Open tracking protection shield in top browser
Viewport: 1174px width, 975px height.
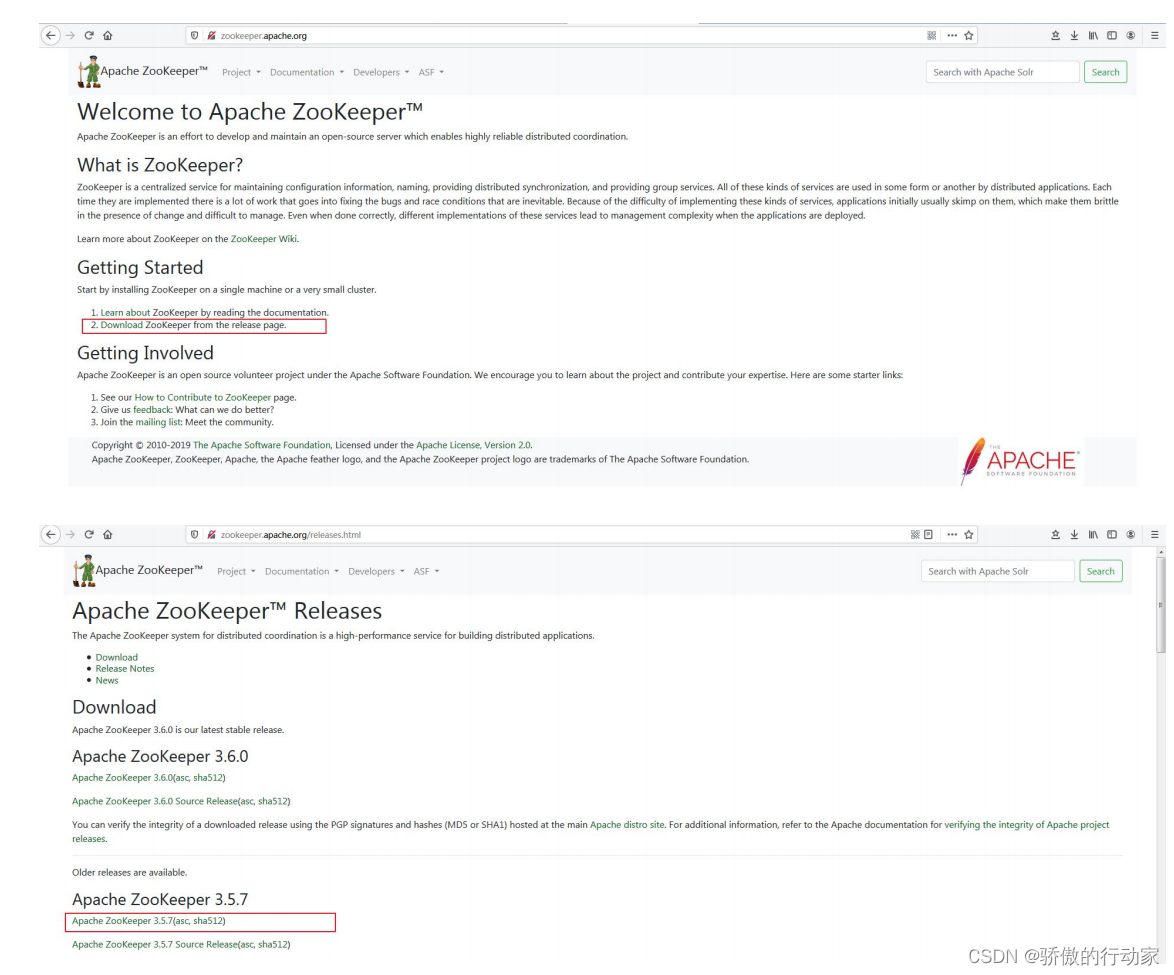[195, 35]
